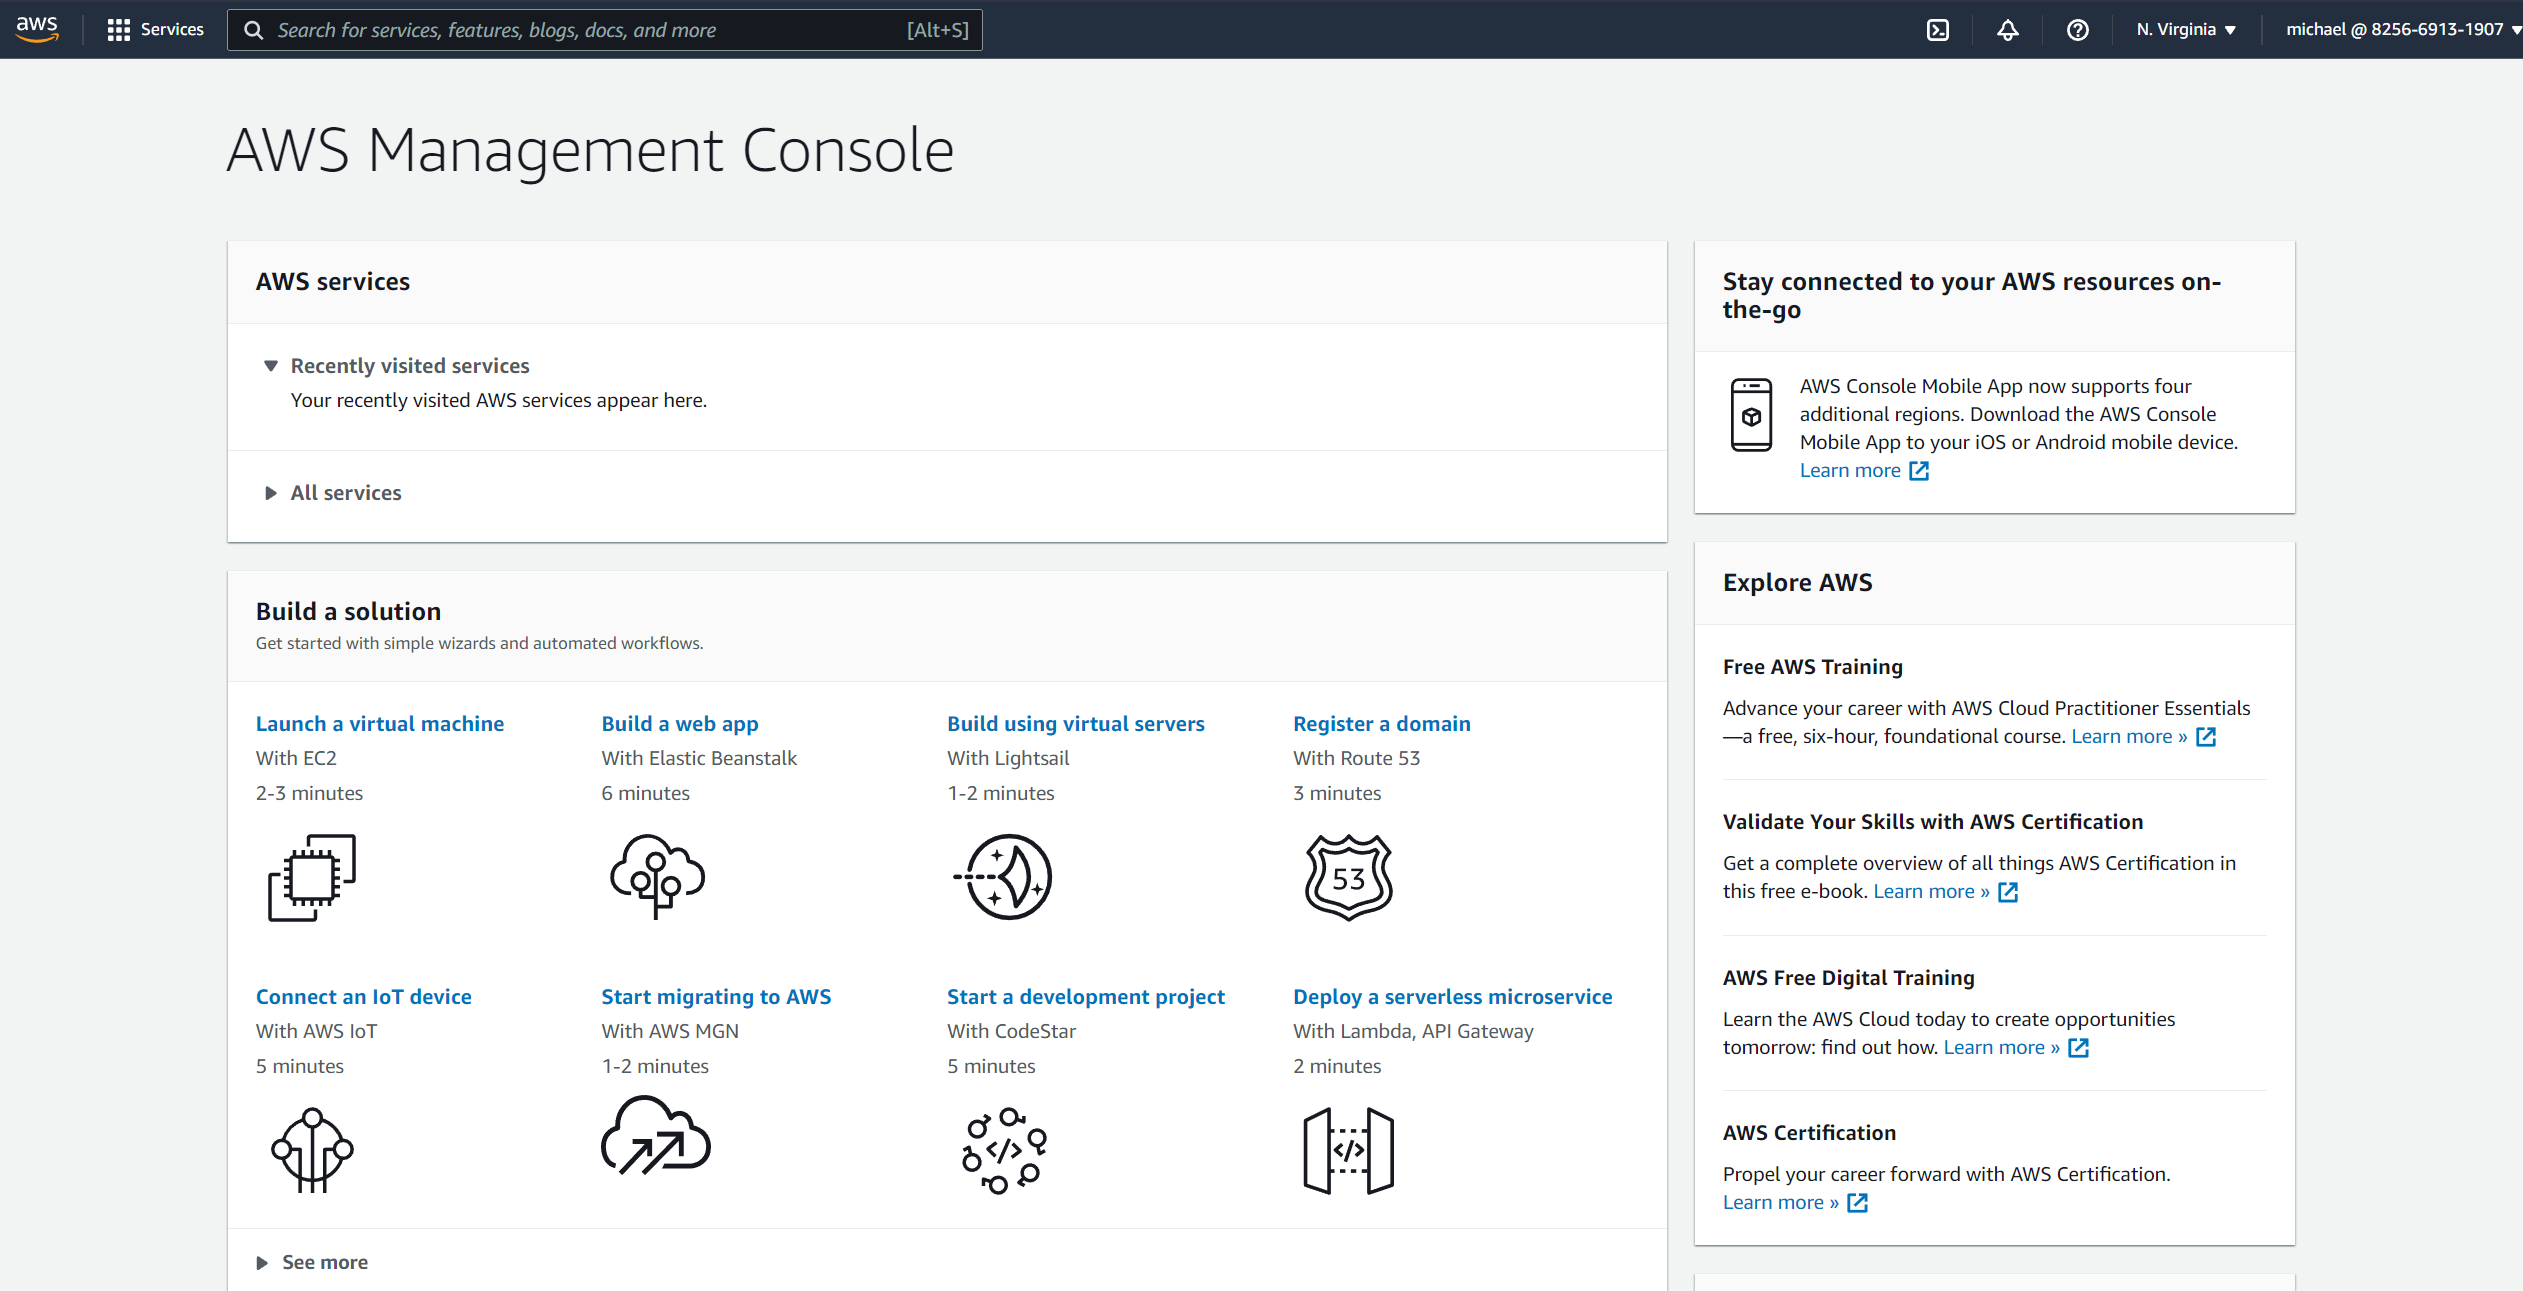Click Learn more under Free AWS Training
Viewport: 2523px width, 1291px height.
coord(2129,737)
